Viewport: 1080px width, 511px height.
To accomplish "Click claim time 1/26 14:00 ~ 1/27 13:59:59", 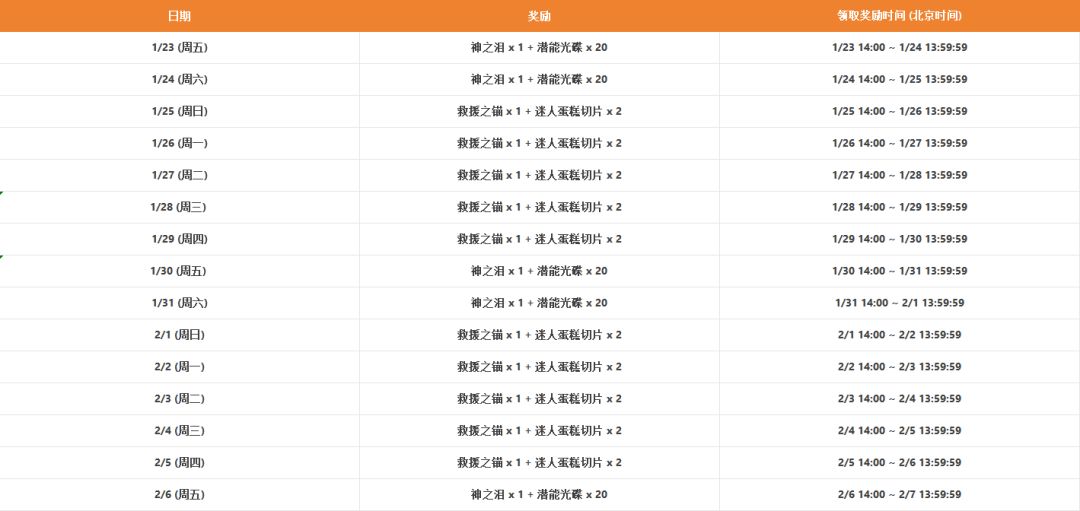I will pyautogui.click(x=899, y=144).
